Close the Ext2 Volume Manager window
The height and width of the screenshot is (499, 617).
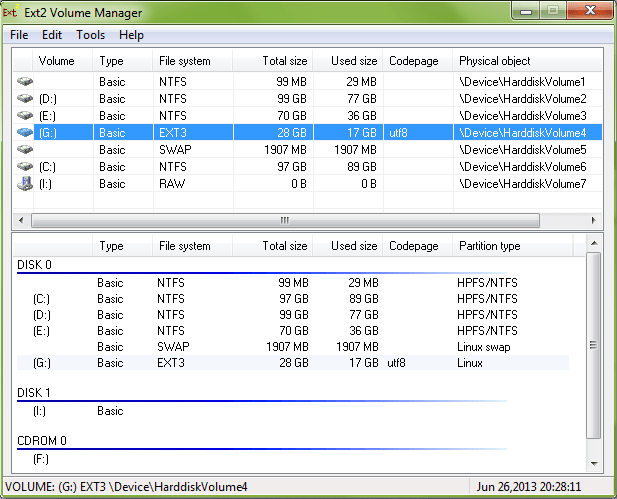[590, 10]
